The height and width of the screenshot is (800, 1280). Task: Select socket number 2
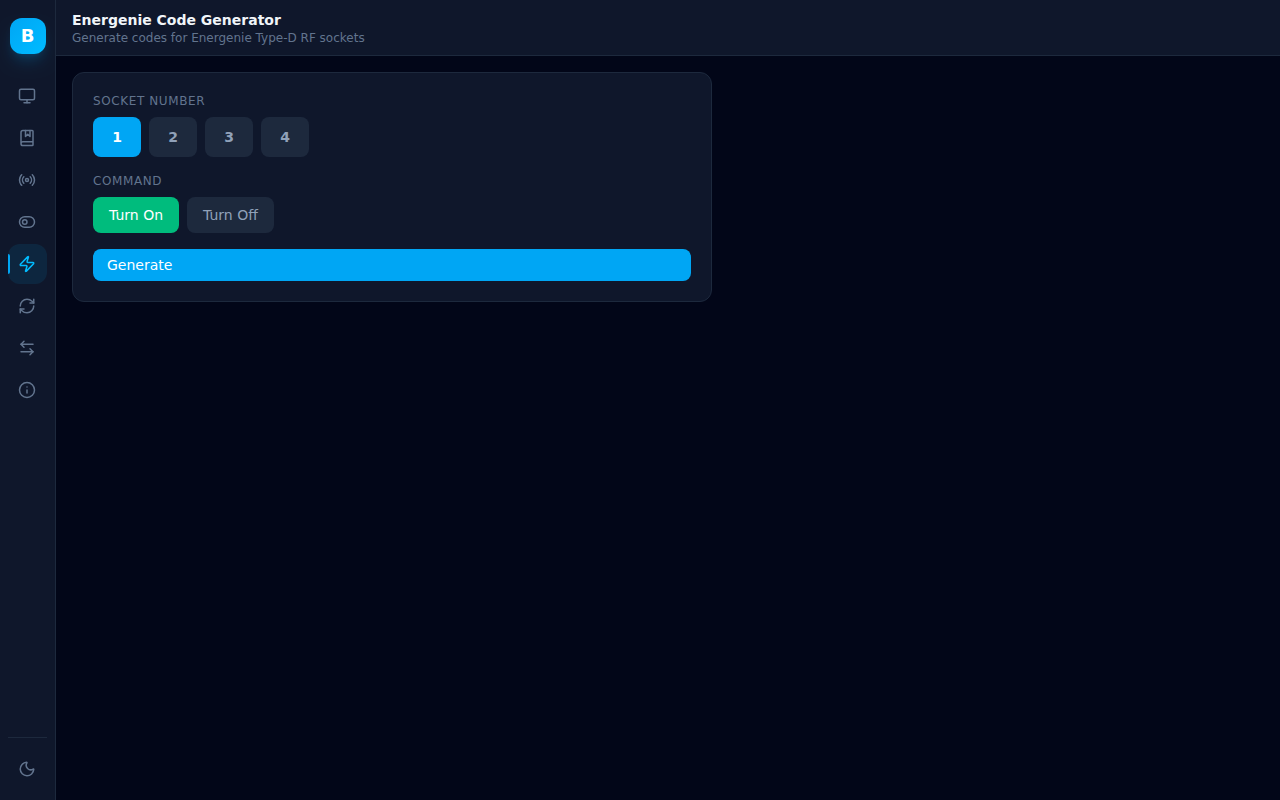pos(173,137)
